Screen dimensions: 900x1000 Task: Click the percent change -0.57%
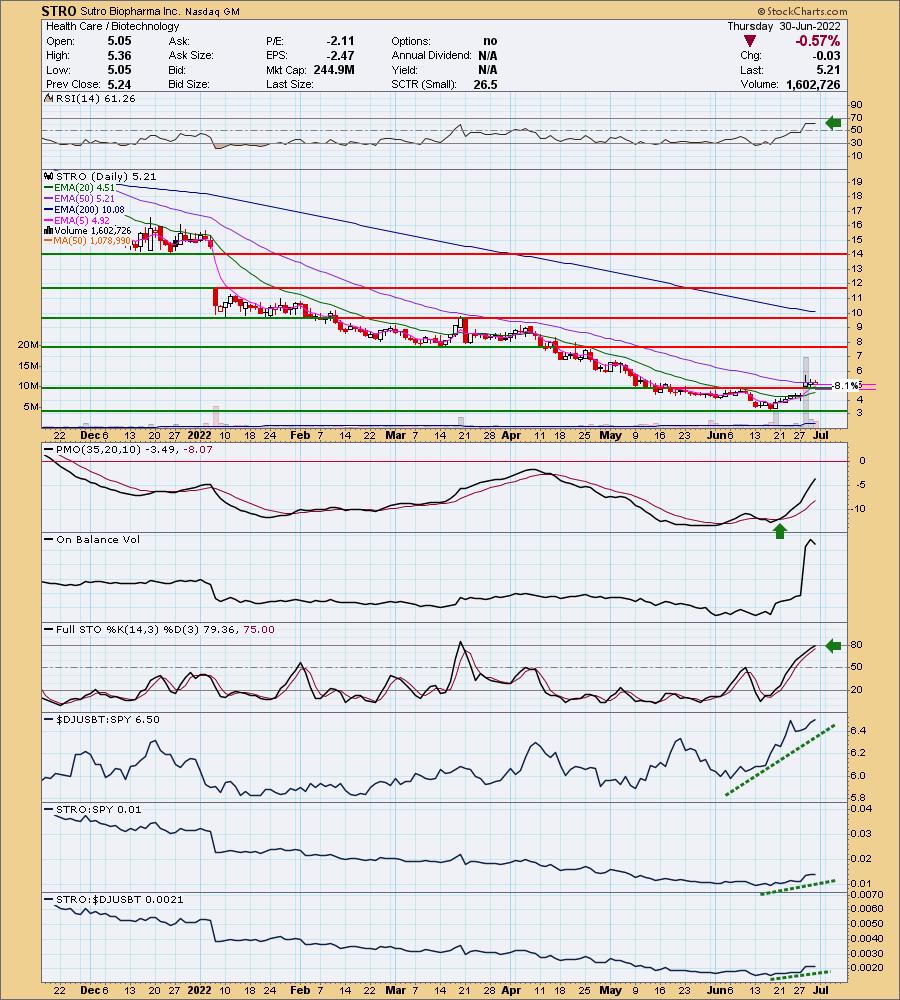coord(817,41)
